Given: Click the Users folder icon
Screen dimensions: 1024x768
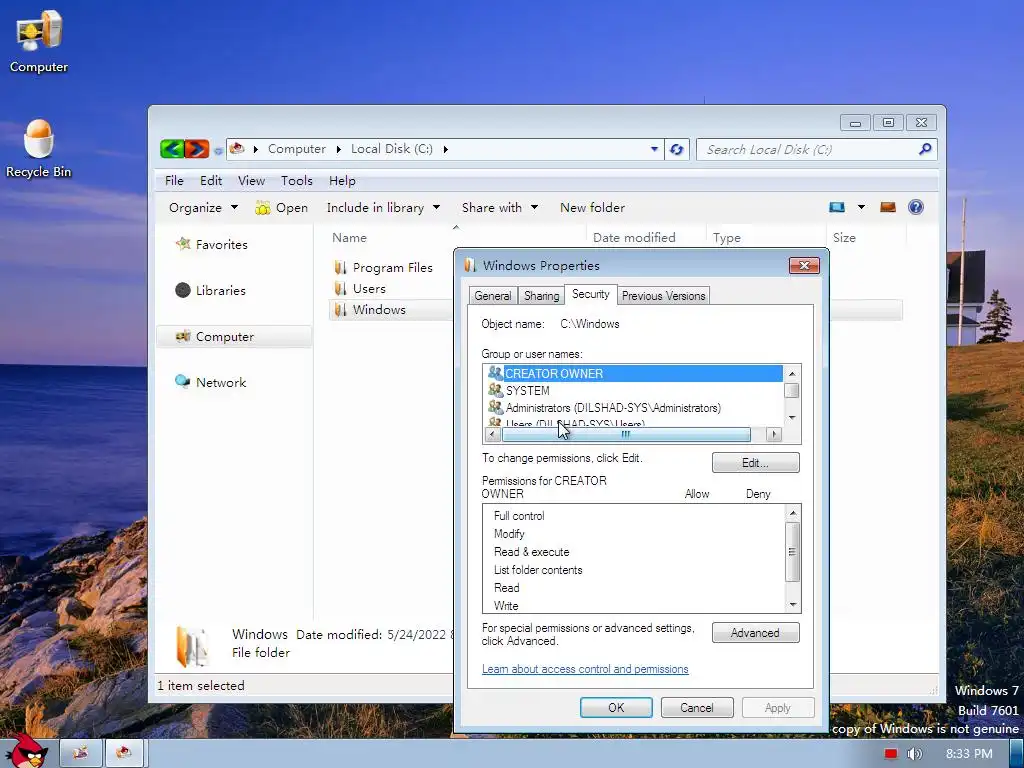Looking at the screenshot, I should 340,288.
